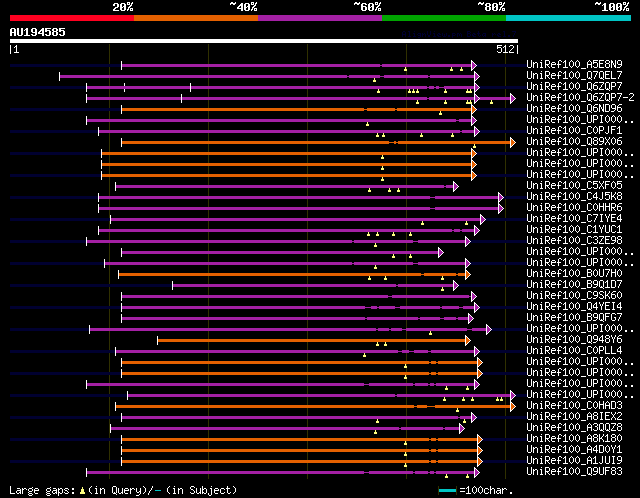The height and width of the screenshot is (498, 640).
Task: Click the arrowhead ending the UniRef100_A3QQZ8 alignment
Action: click(x=462, y=429)
